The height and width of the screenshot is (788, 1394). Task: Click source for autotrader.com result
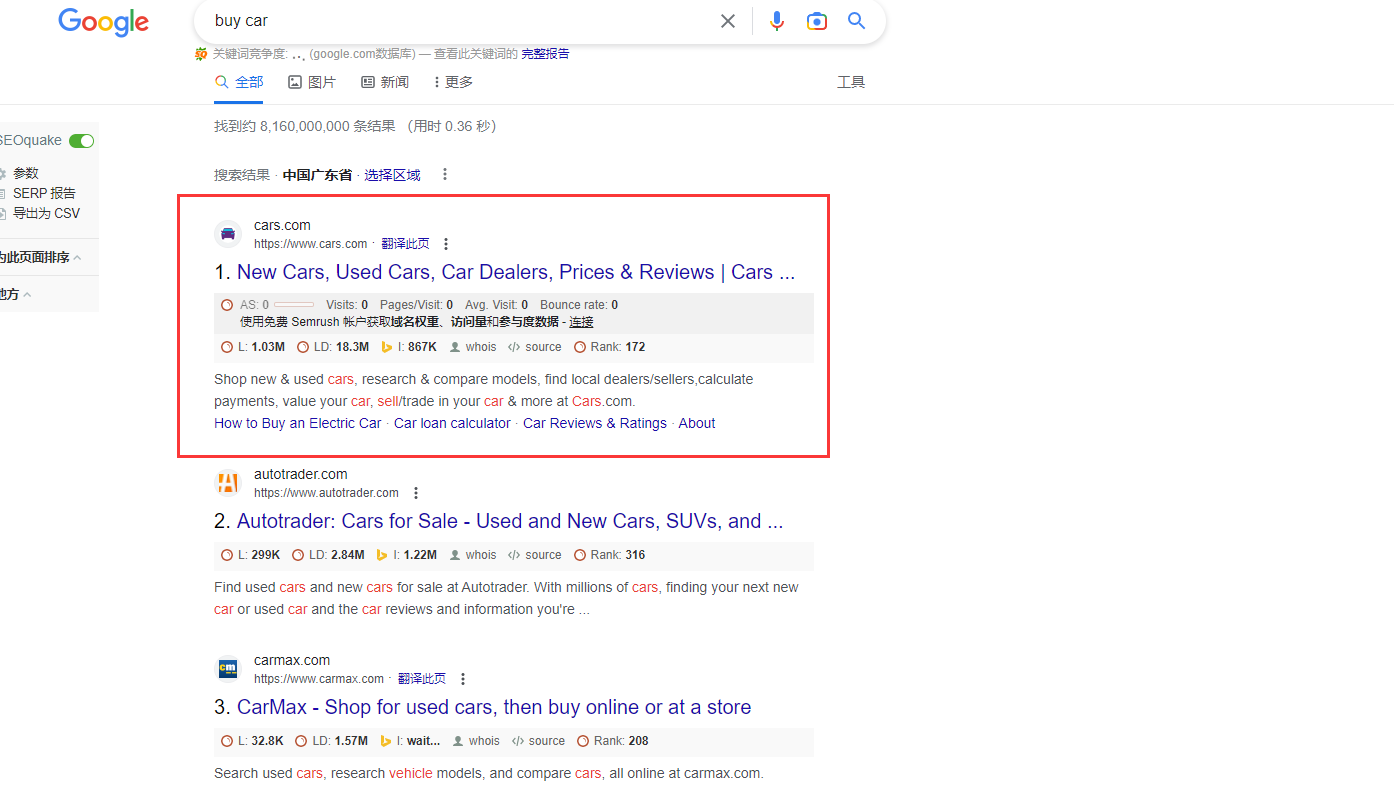535,555
